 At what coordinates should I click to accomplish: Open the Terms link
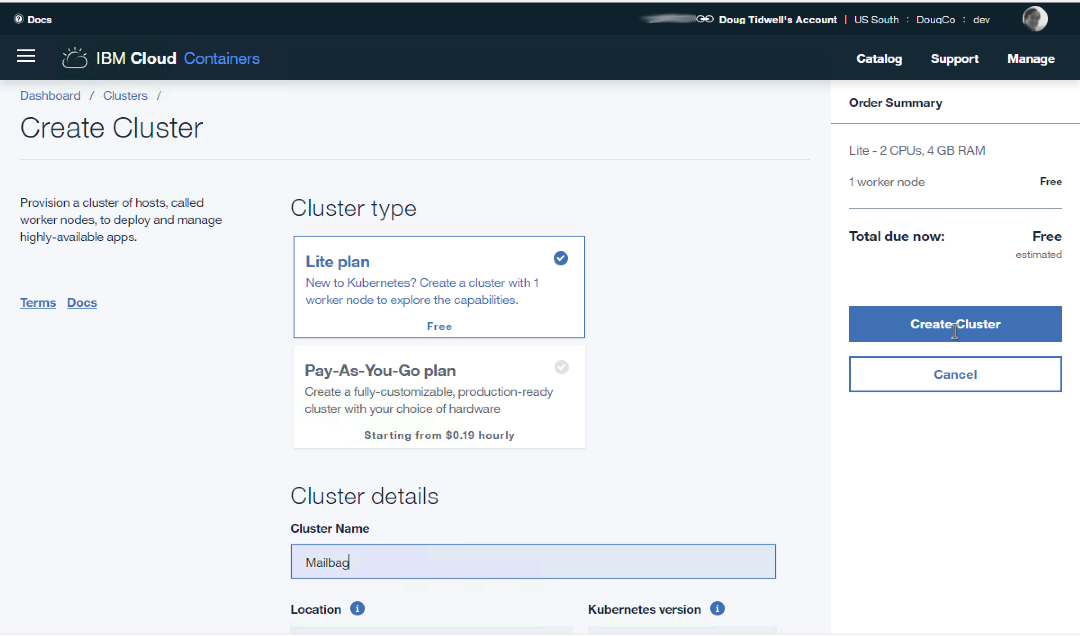click(x=38, y=302)
